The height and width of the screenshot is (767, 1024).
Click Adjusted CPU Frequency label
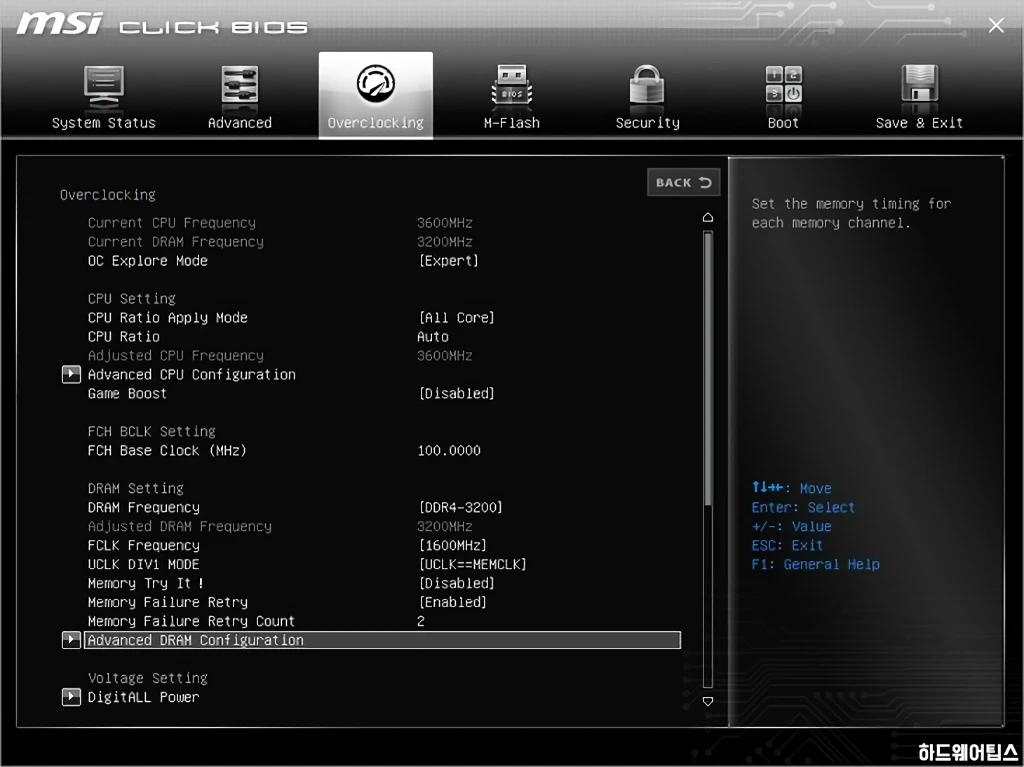(x=176, y=355)
